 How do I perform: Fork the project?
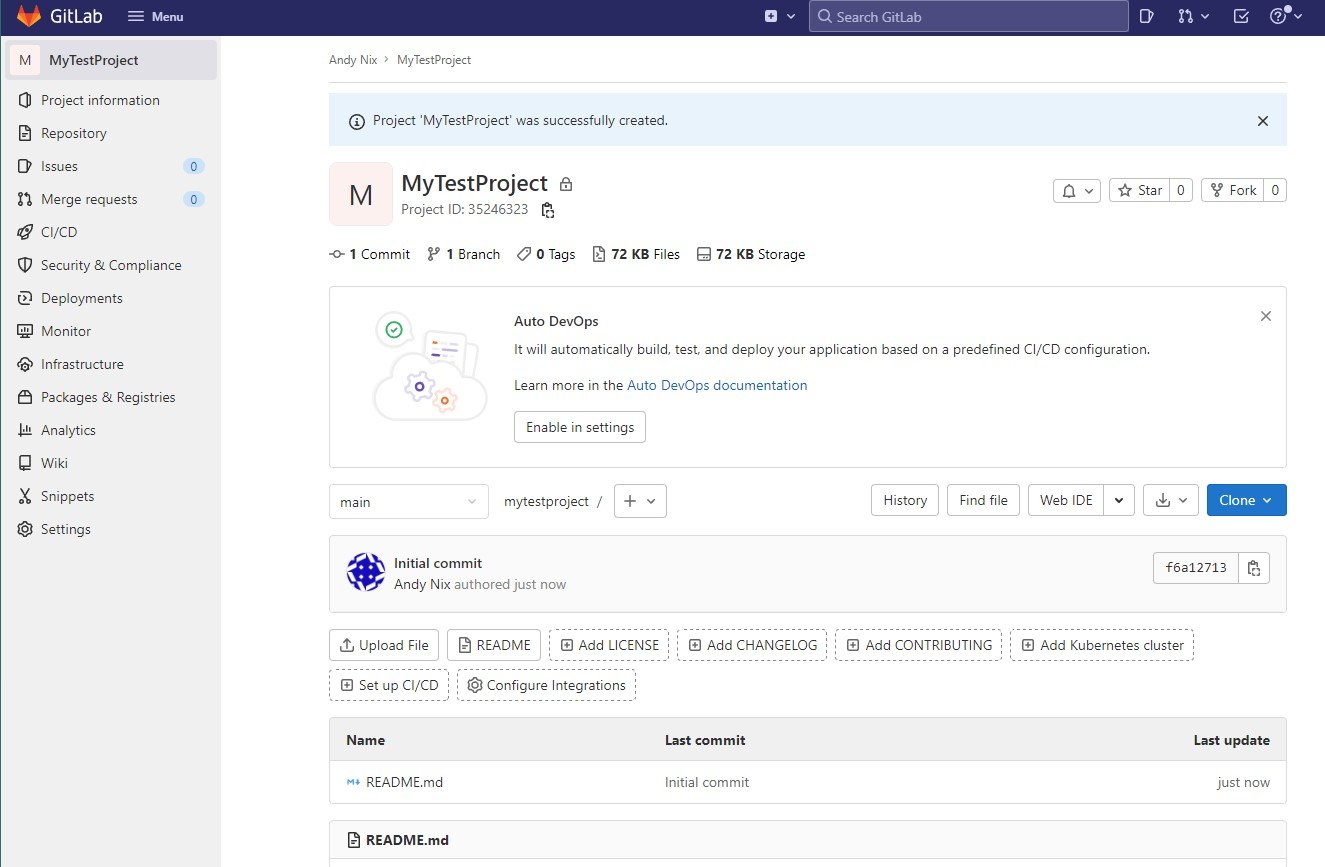tap(1232, 190)
